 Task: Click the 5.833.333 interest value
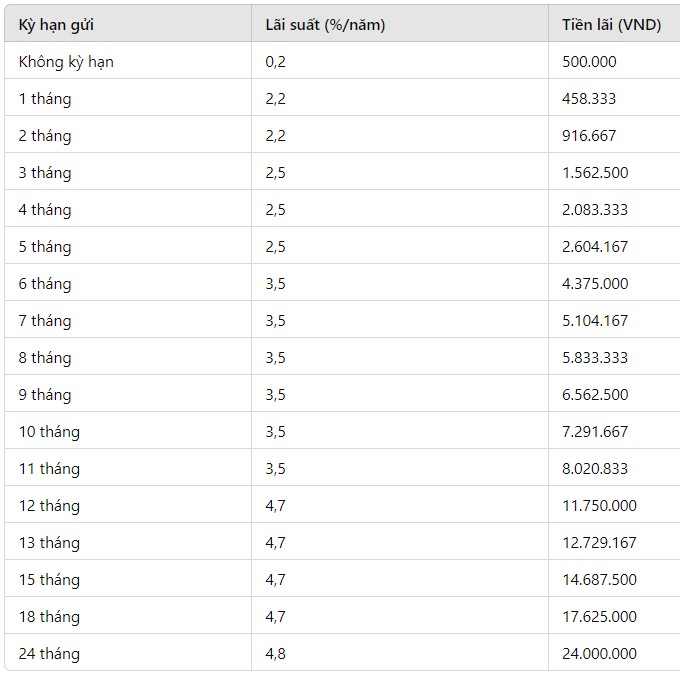(x=595, y=358)
